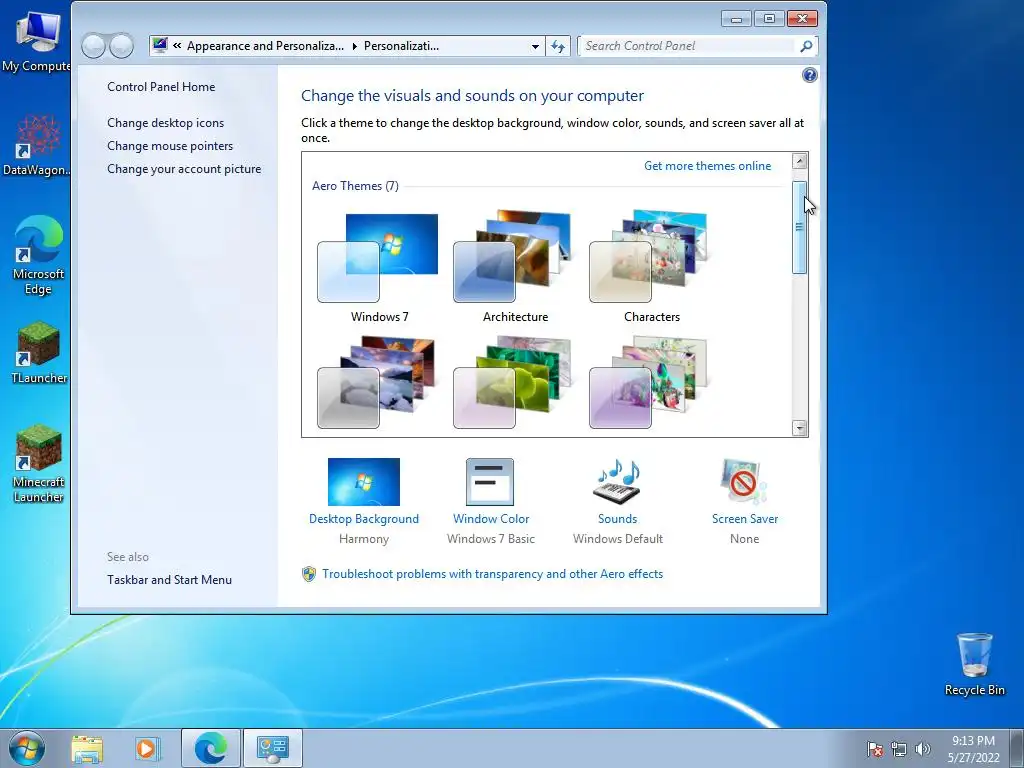The width and height of the screenshot is (1024, 768).
Task: Click the refresh button in address bar
Action: [558, 46]
